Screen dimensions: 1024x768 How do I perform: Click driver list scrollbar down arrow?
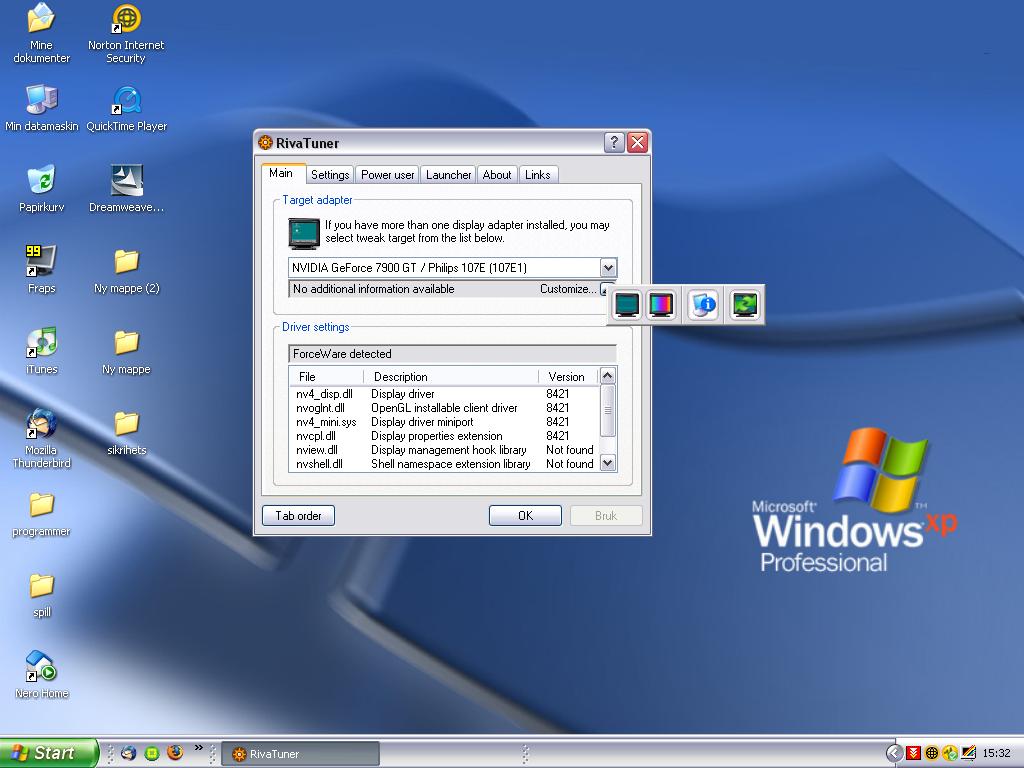tap(607, 463)
